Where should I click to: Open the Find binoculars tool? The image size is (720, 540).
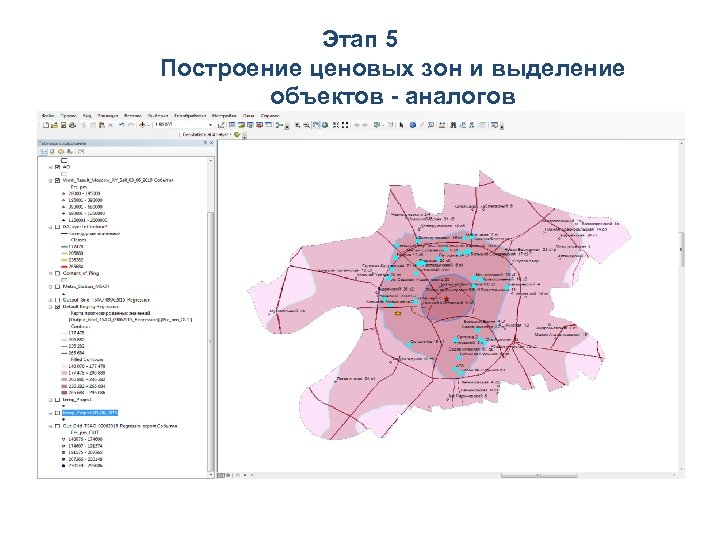[453, 125]
